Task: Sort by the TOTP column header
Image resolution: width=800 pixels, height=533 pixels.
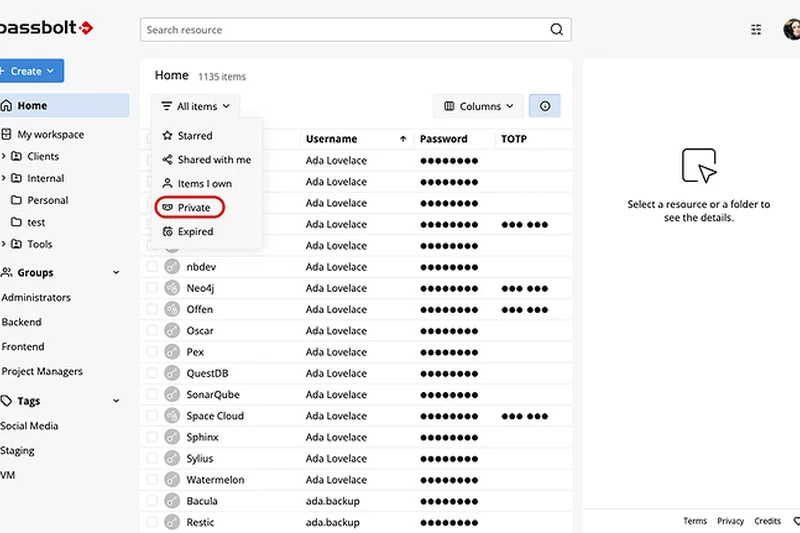Action: pyautogui.click(x=514, y=139)
